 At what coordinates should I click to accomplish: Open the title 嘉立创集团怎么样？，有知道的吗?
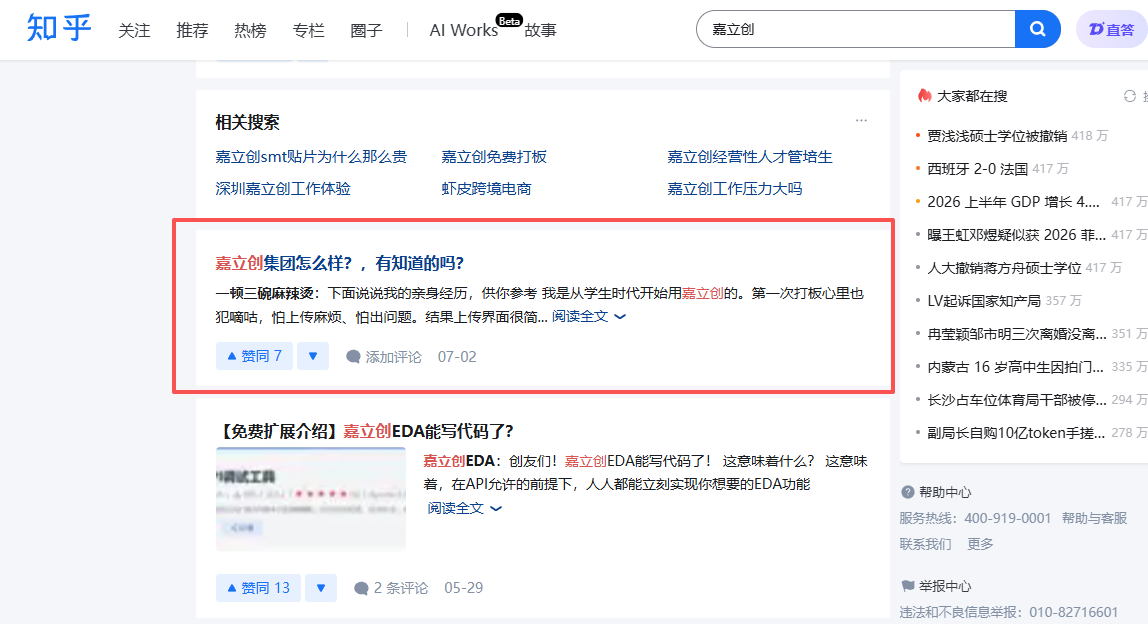pos(340,263)
